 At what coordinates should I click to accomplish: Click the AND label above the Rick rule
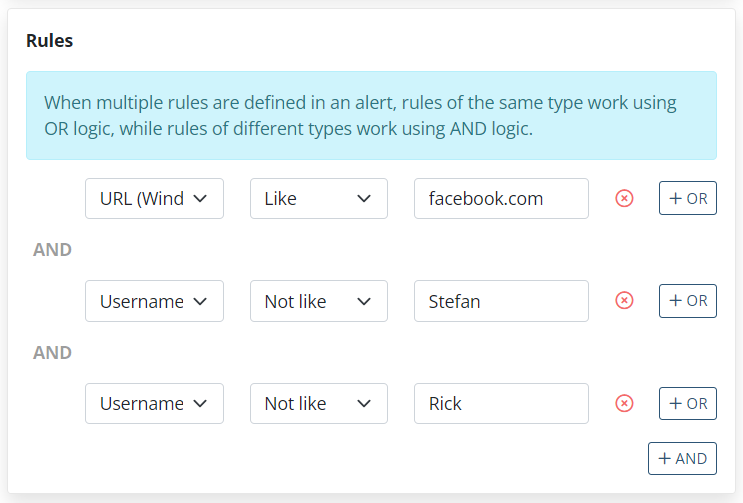tap(53, 352)
